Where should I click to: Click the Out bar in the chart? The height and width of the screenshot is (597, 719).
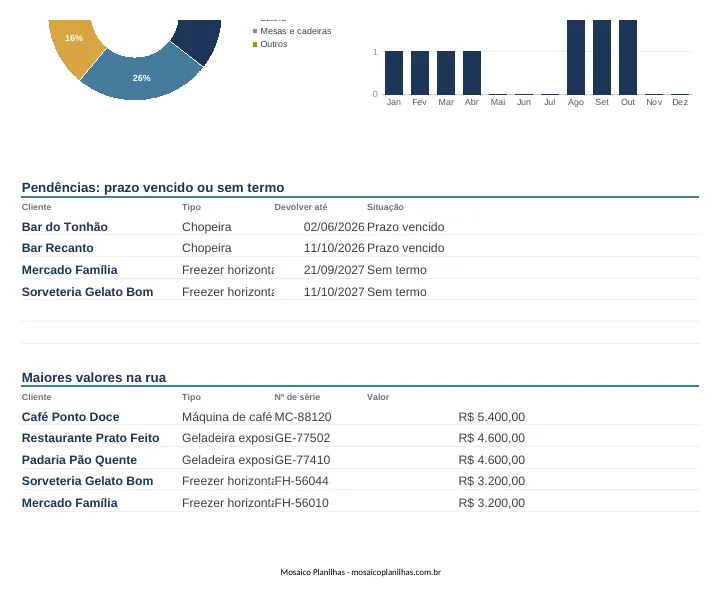[628, 57]
